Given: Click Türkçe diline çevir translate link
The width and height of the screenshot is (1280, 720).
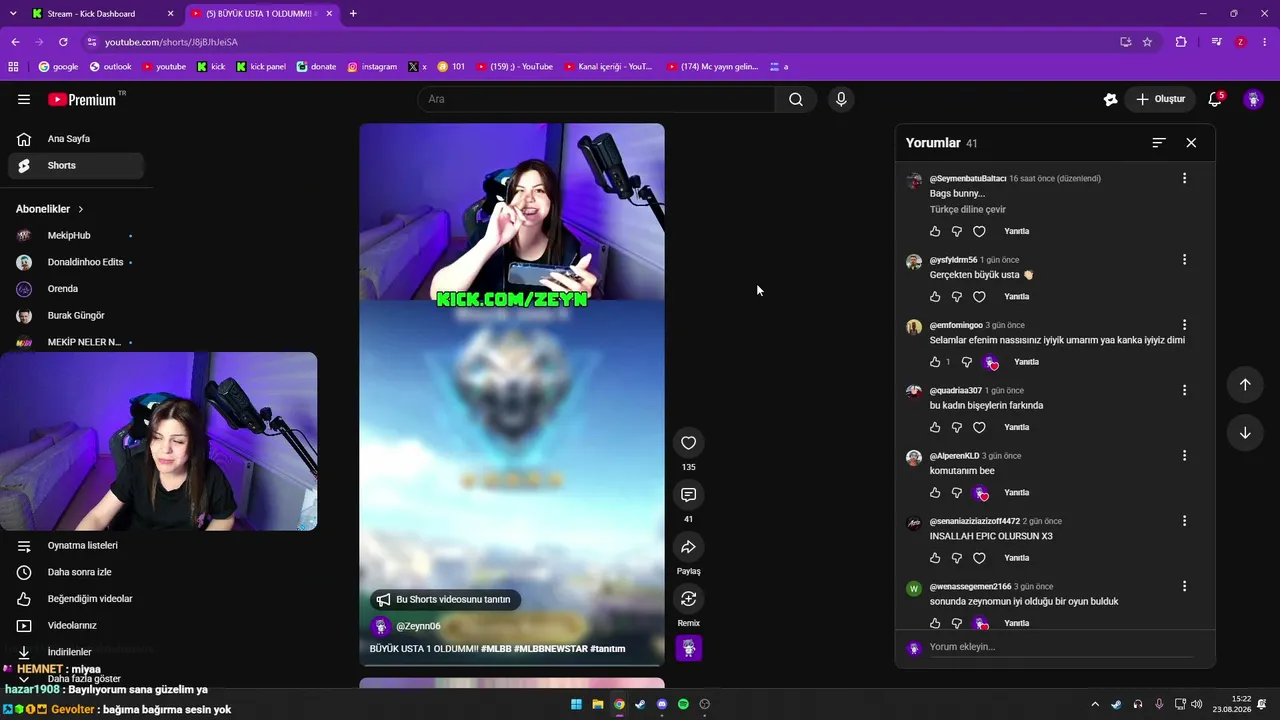Looking at the screenshot, I should pos(968,210).
